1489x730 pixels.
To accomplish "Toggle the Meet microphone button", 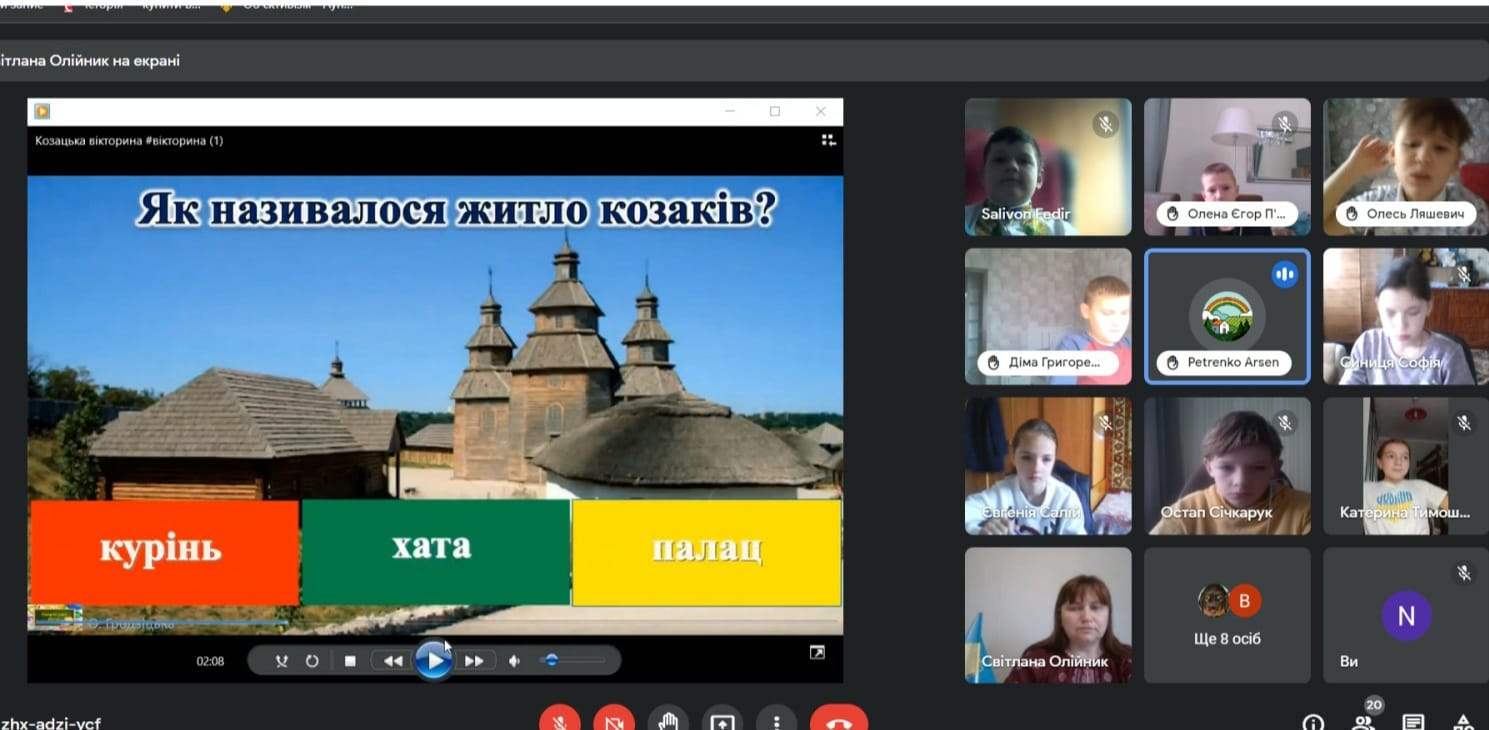I will [560, 720].
